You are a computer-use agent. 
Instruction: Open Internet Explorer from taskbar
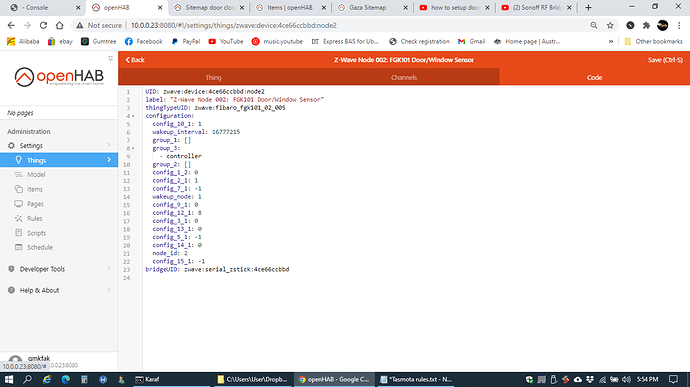click(47, 379)
